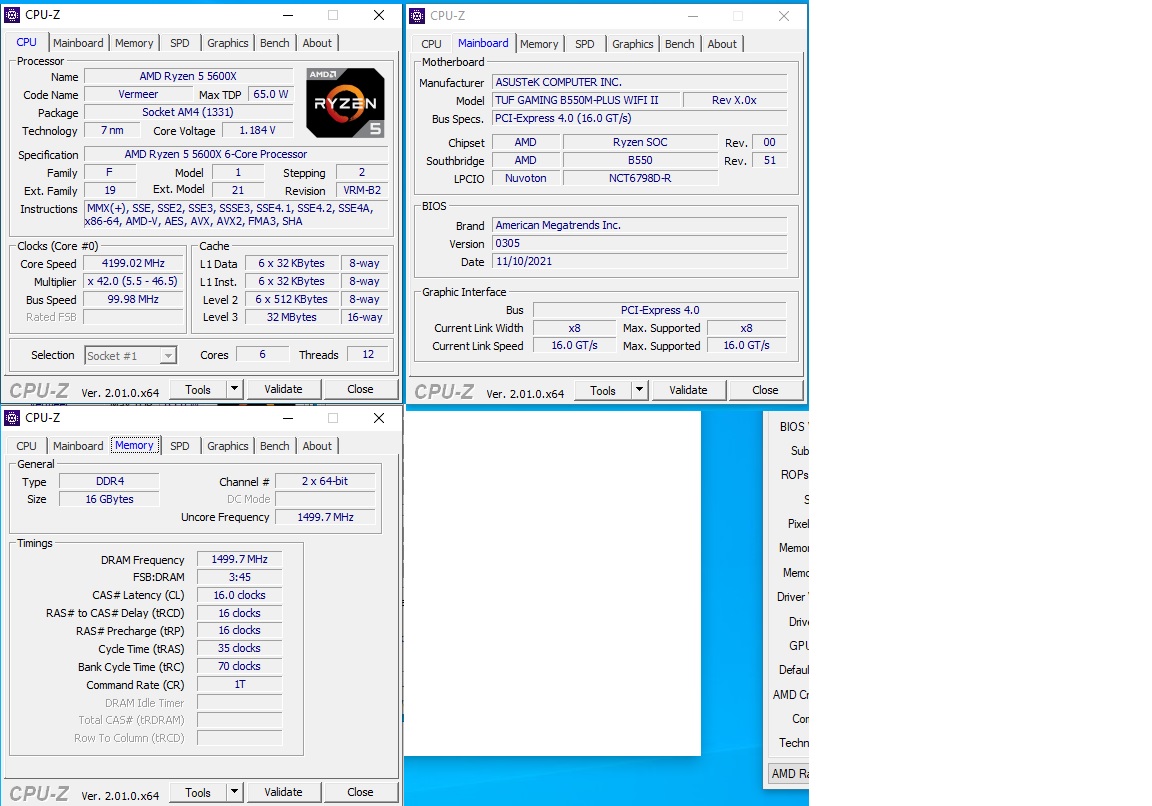The height and width of the screenshot is (806, 1152).
Task: Click the Close button in the Mainboard window
Action: click(765, 390)
